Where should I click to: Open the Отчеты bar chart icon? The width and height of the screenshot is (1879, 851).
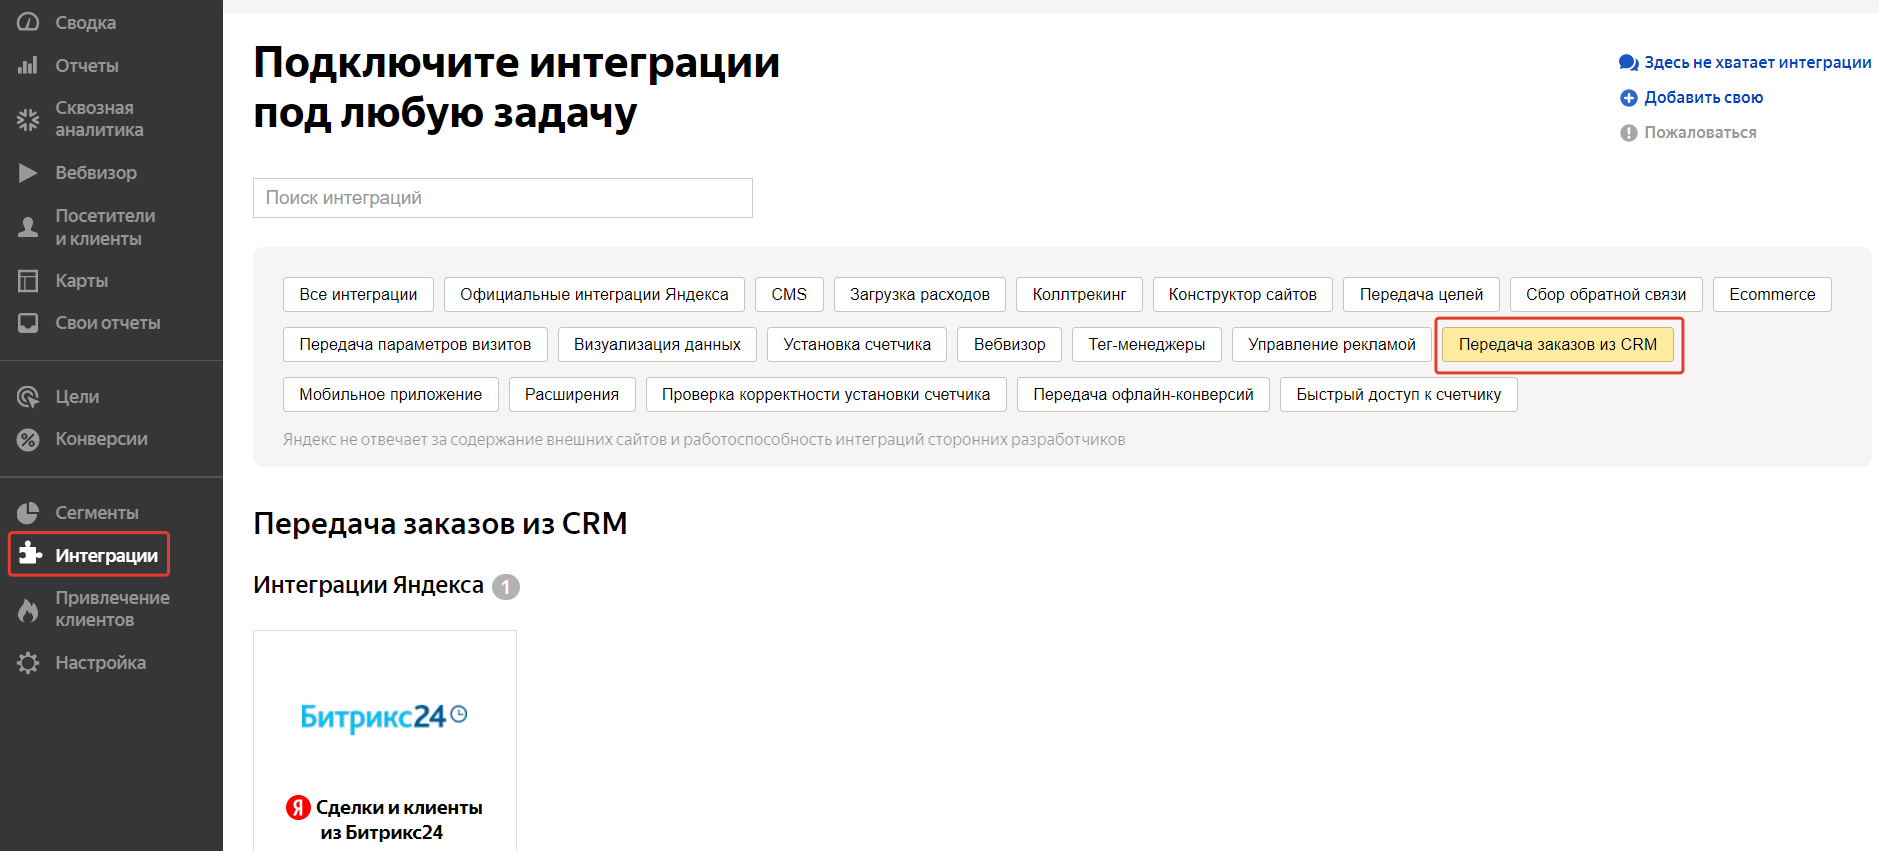coord(28,66)
